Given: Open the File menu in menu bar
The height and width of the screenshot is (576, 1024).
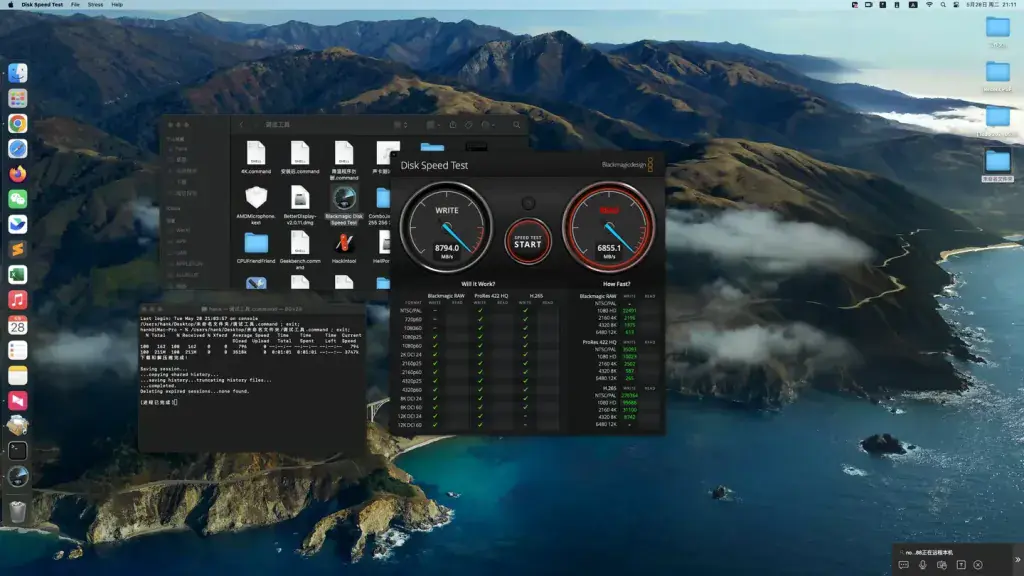Looking at the screenshot, I should (x=75, y=5).
